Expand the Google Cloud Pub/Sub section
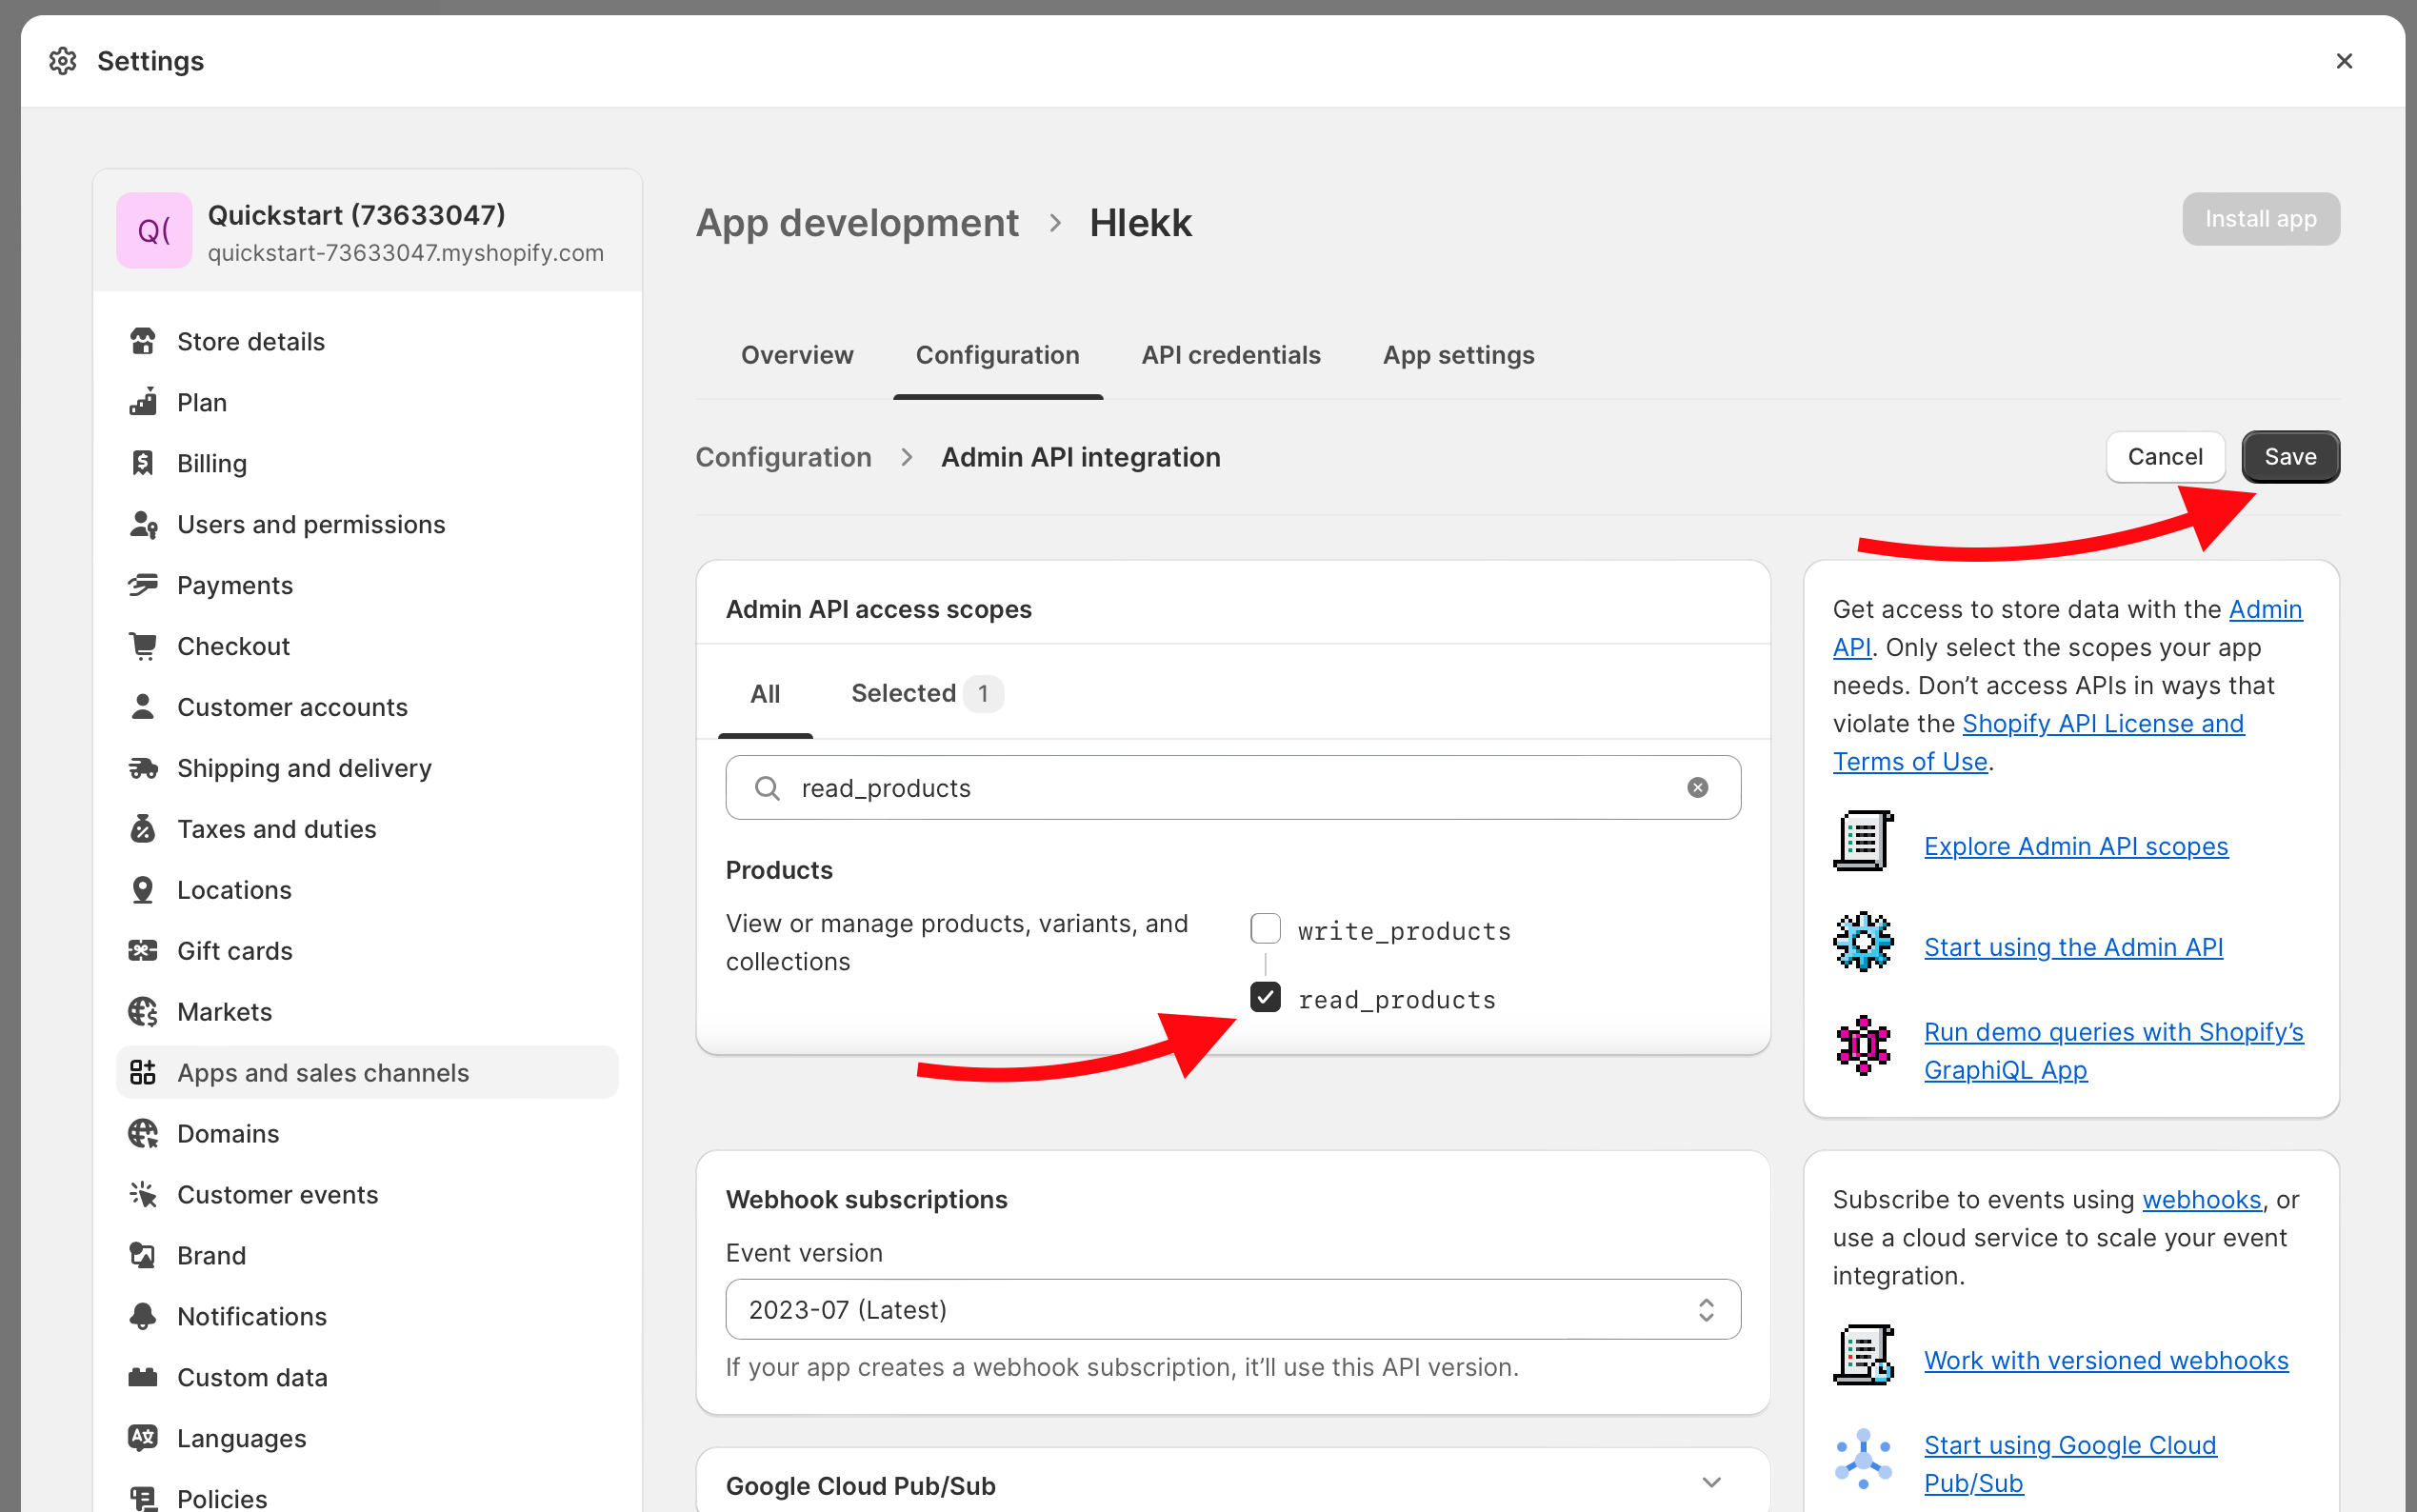 click(x=1711, y=1483)
